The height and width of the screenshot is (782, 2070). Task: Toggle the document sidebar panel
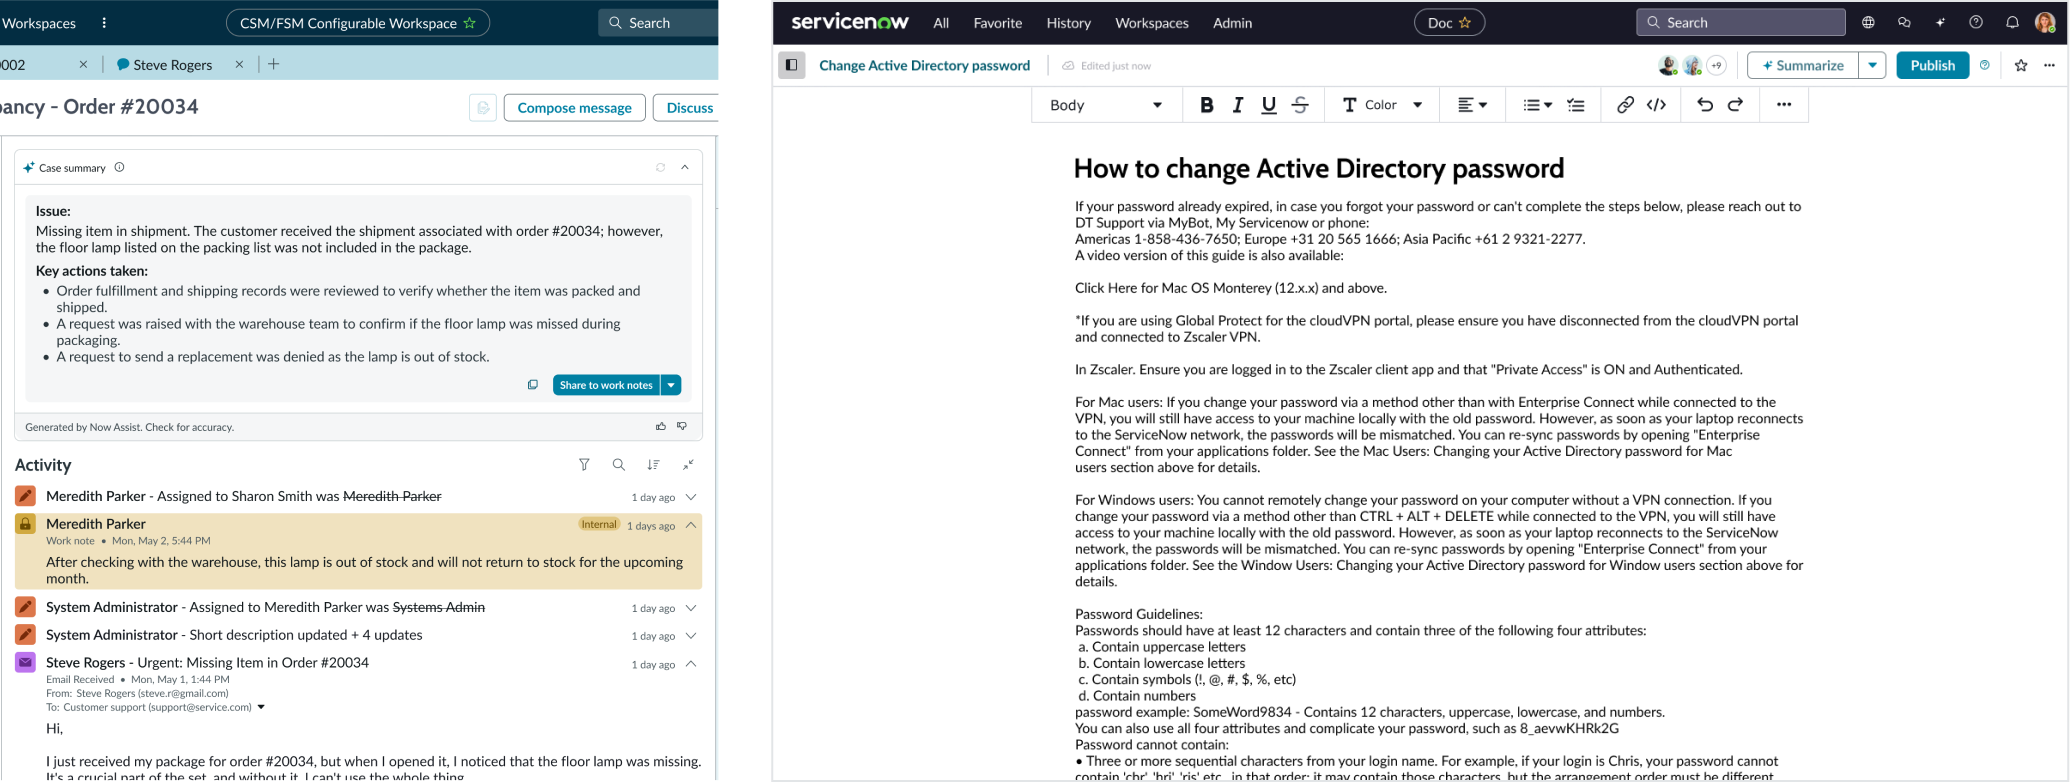pos(791,65)
